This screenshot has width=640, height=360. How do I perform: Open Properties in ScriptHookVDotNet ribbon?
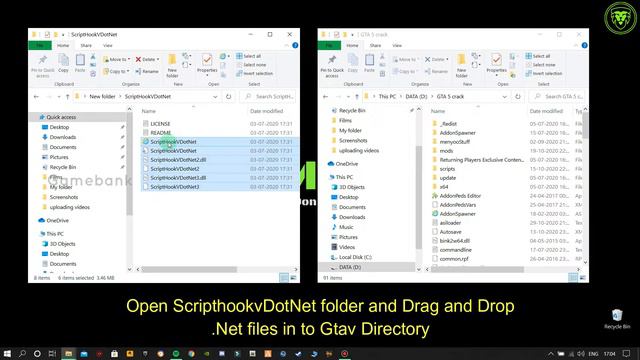point(207,64)
